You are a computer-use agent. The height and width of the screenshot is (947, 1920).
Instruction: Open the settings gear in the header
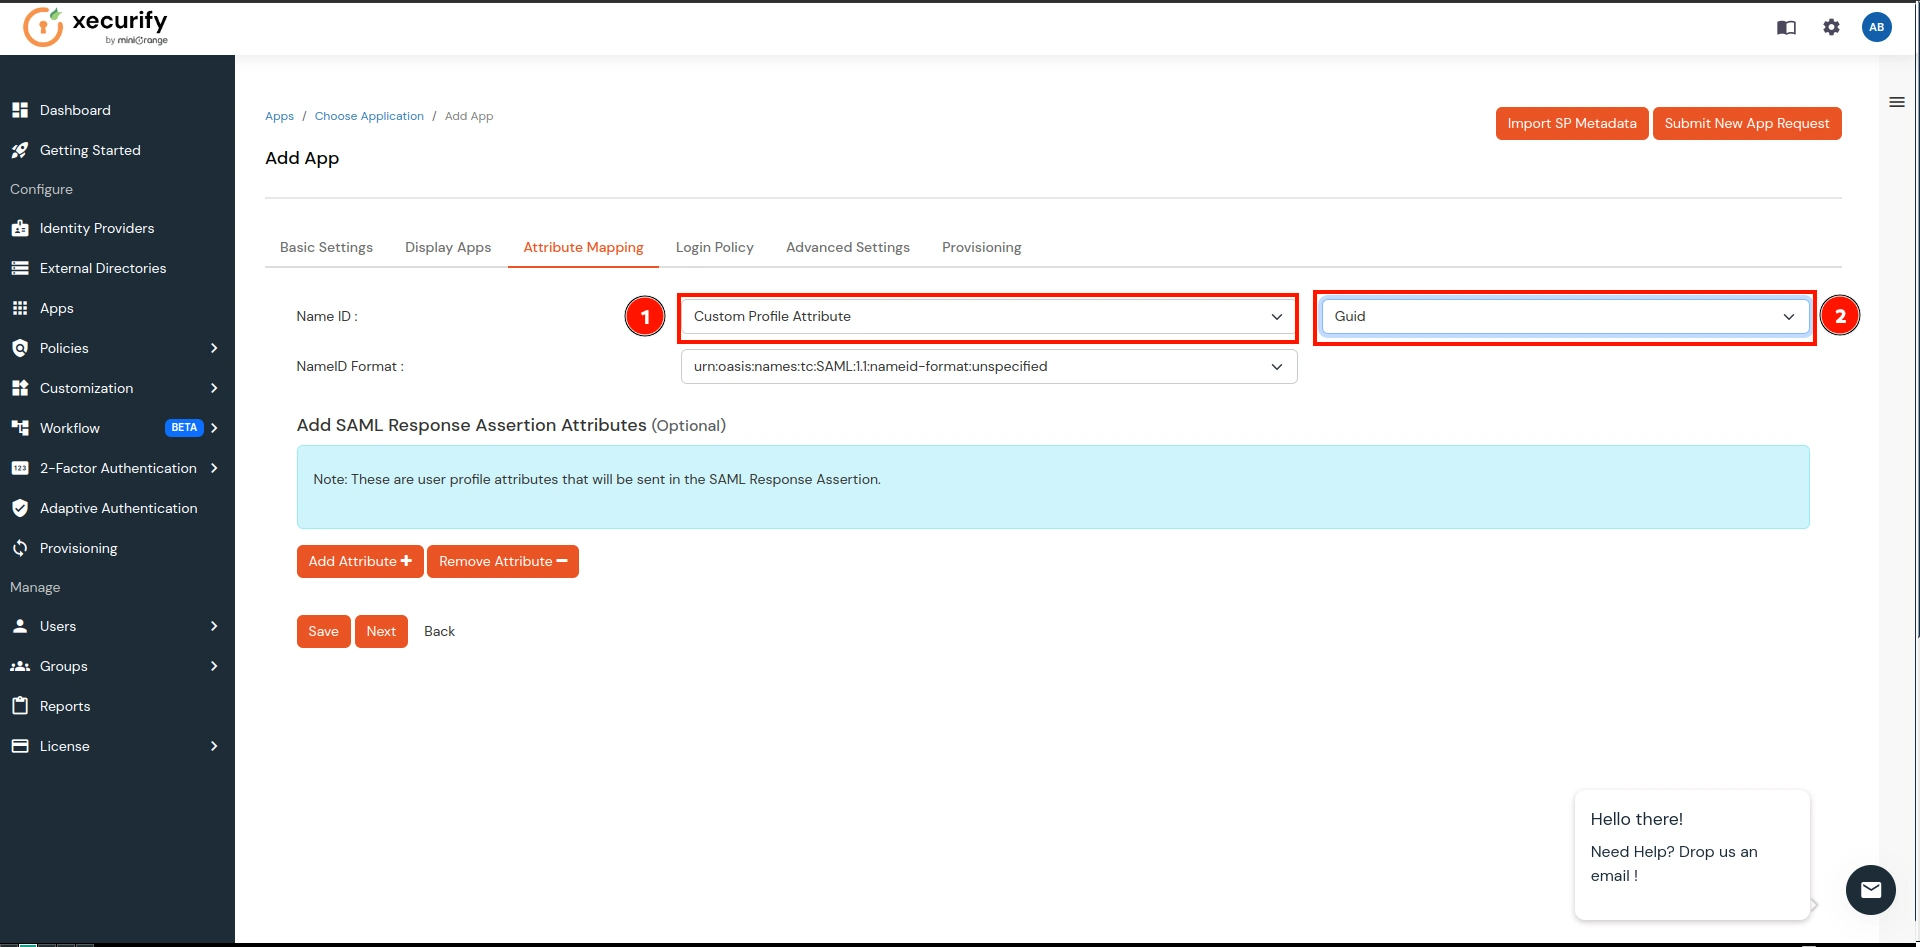(x=1832, y=27)
